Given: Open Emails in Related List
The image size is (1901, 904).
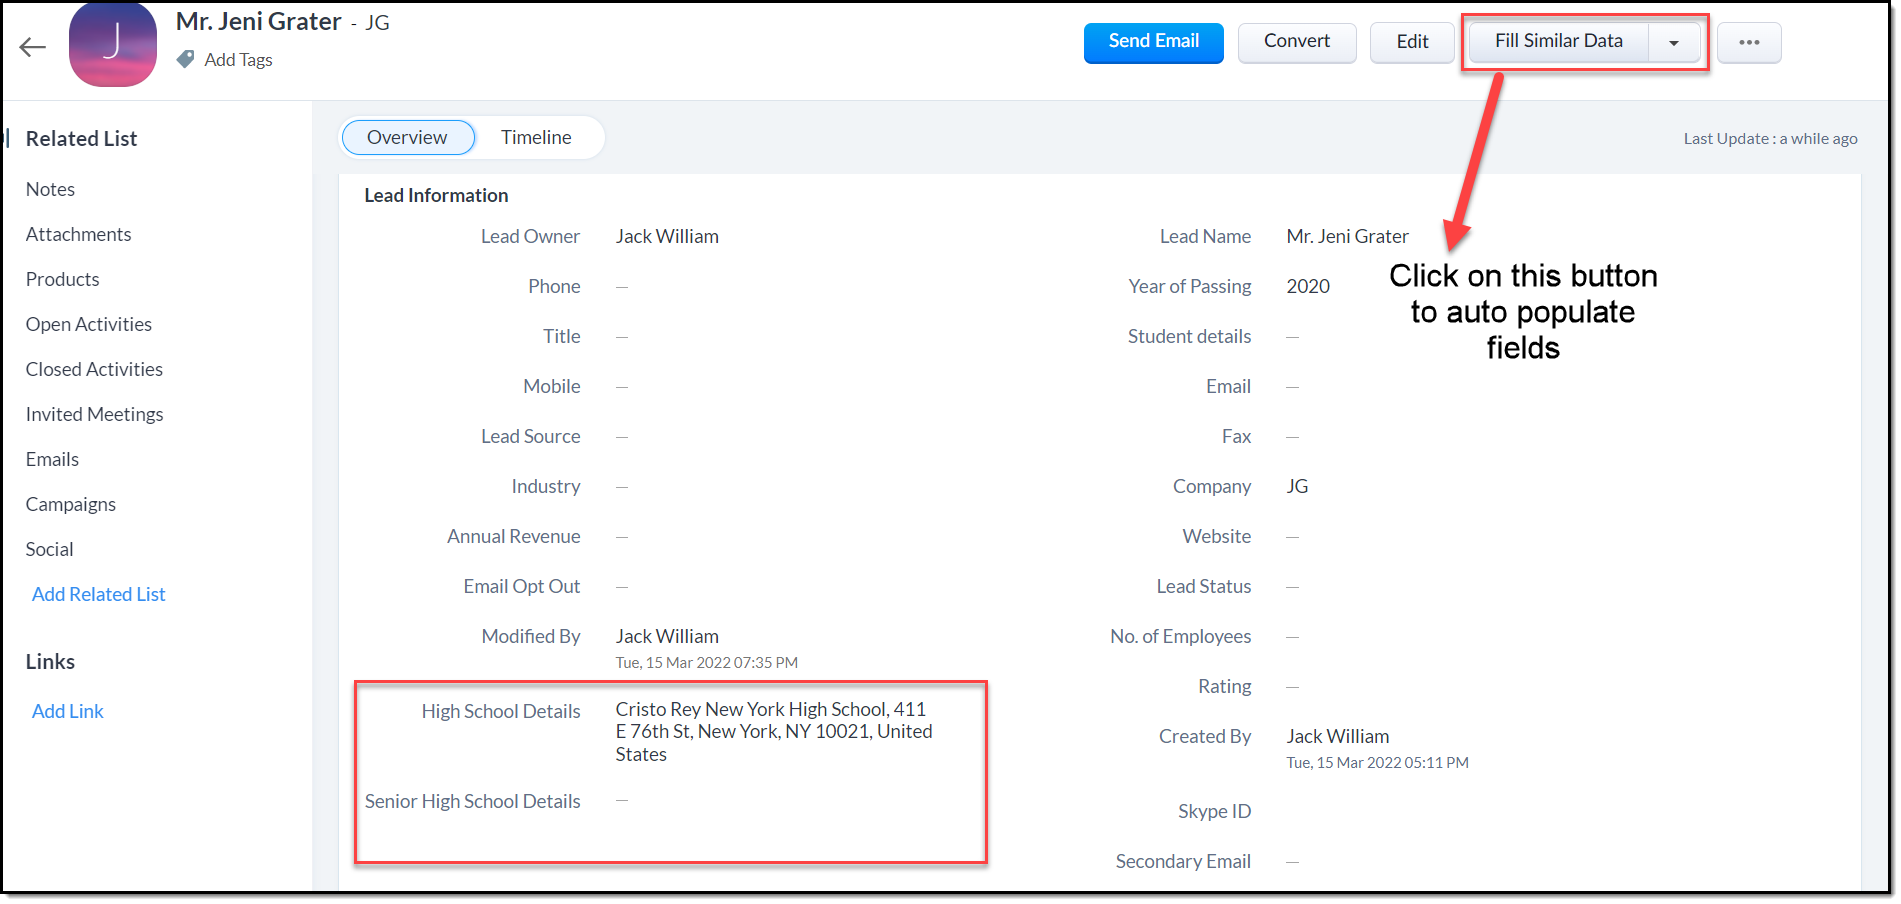Looking at the screenshot, I should click(52, 459).
